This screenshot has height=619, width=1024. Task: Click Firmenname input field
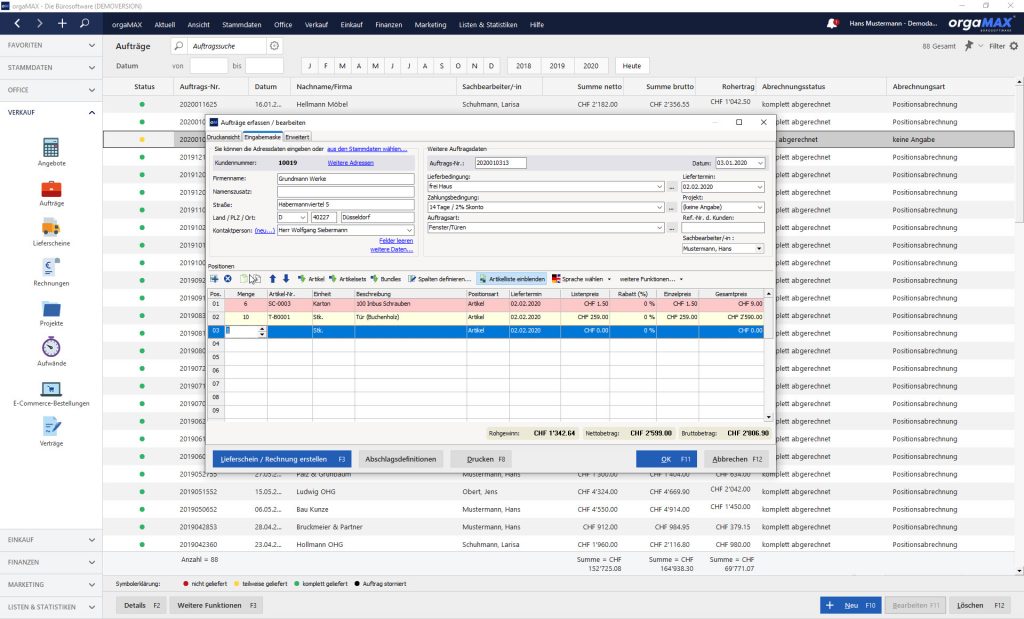[x=345, y=179]
